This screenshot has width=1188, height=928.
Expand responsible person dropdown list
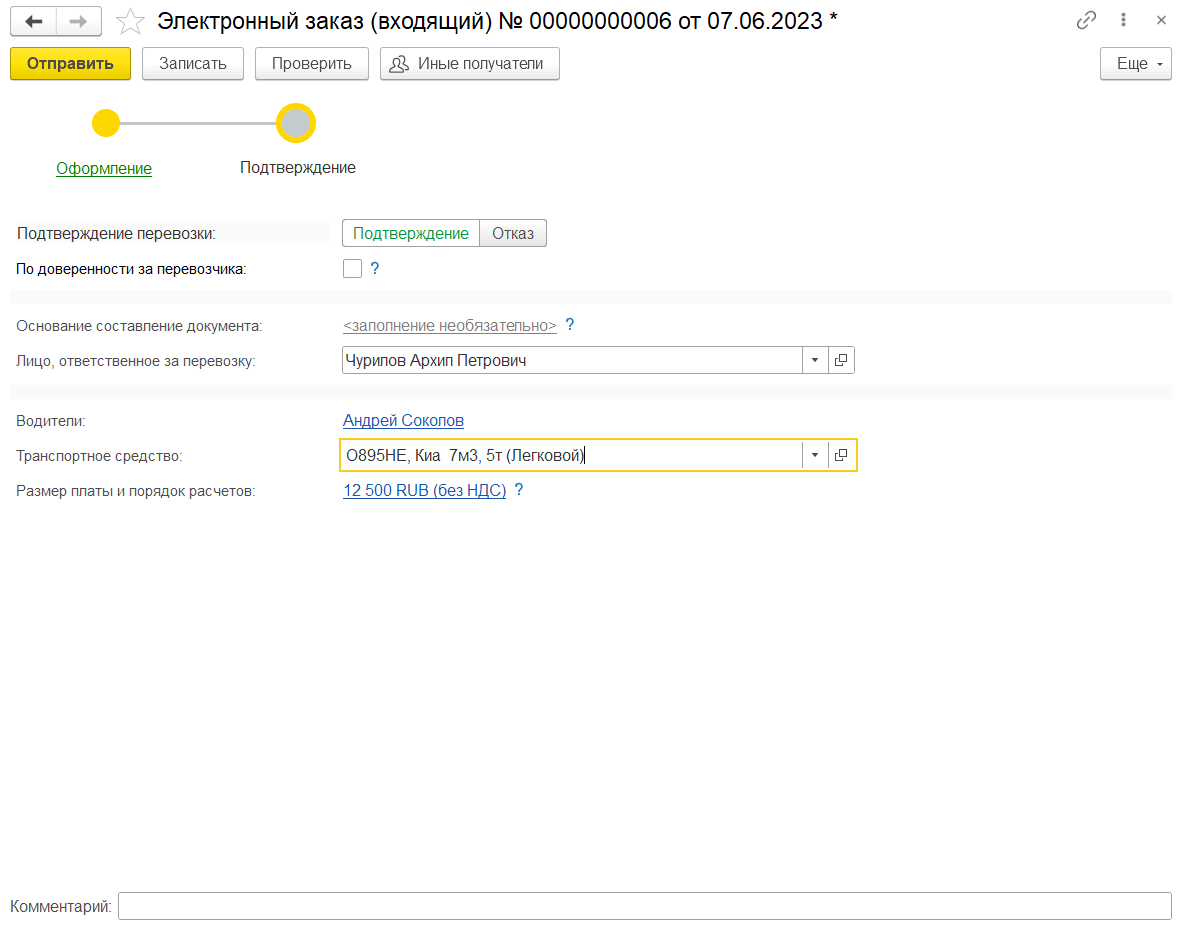click(815, 360)
